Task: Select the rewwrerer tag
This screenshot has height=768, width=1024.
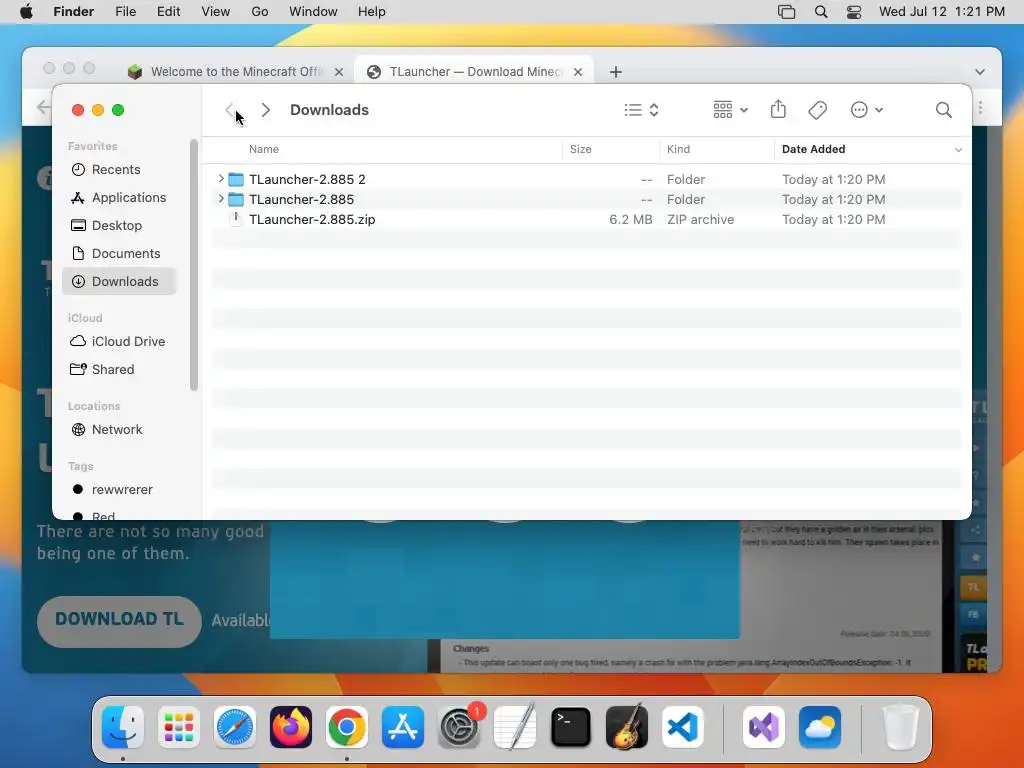Action: [120, 490]
